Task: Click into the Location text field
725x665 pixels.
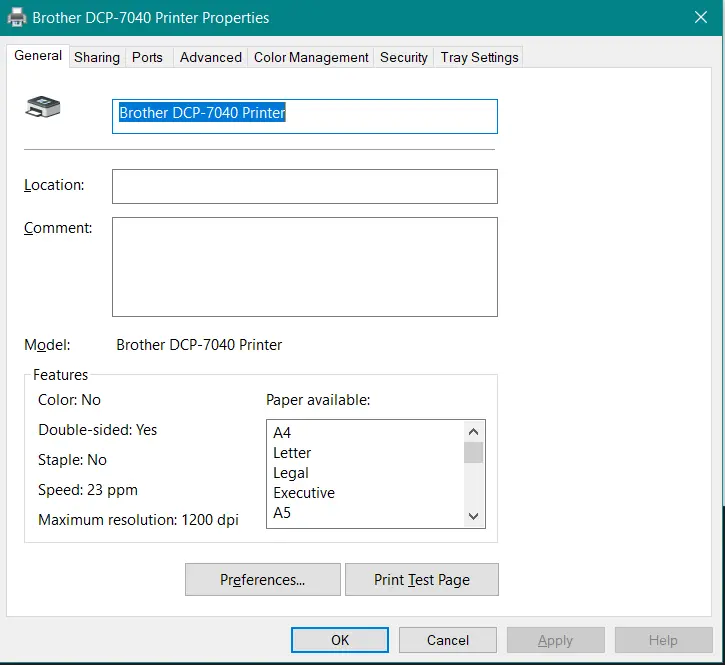Action: click(x=304, y=186)
